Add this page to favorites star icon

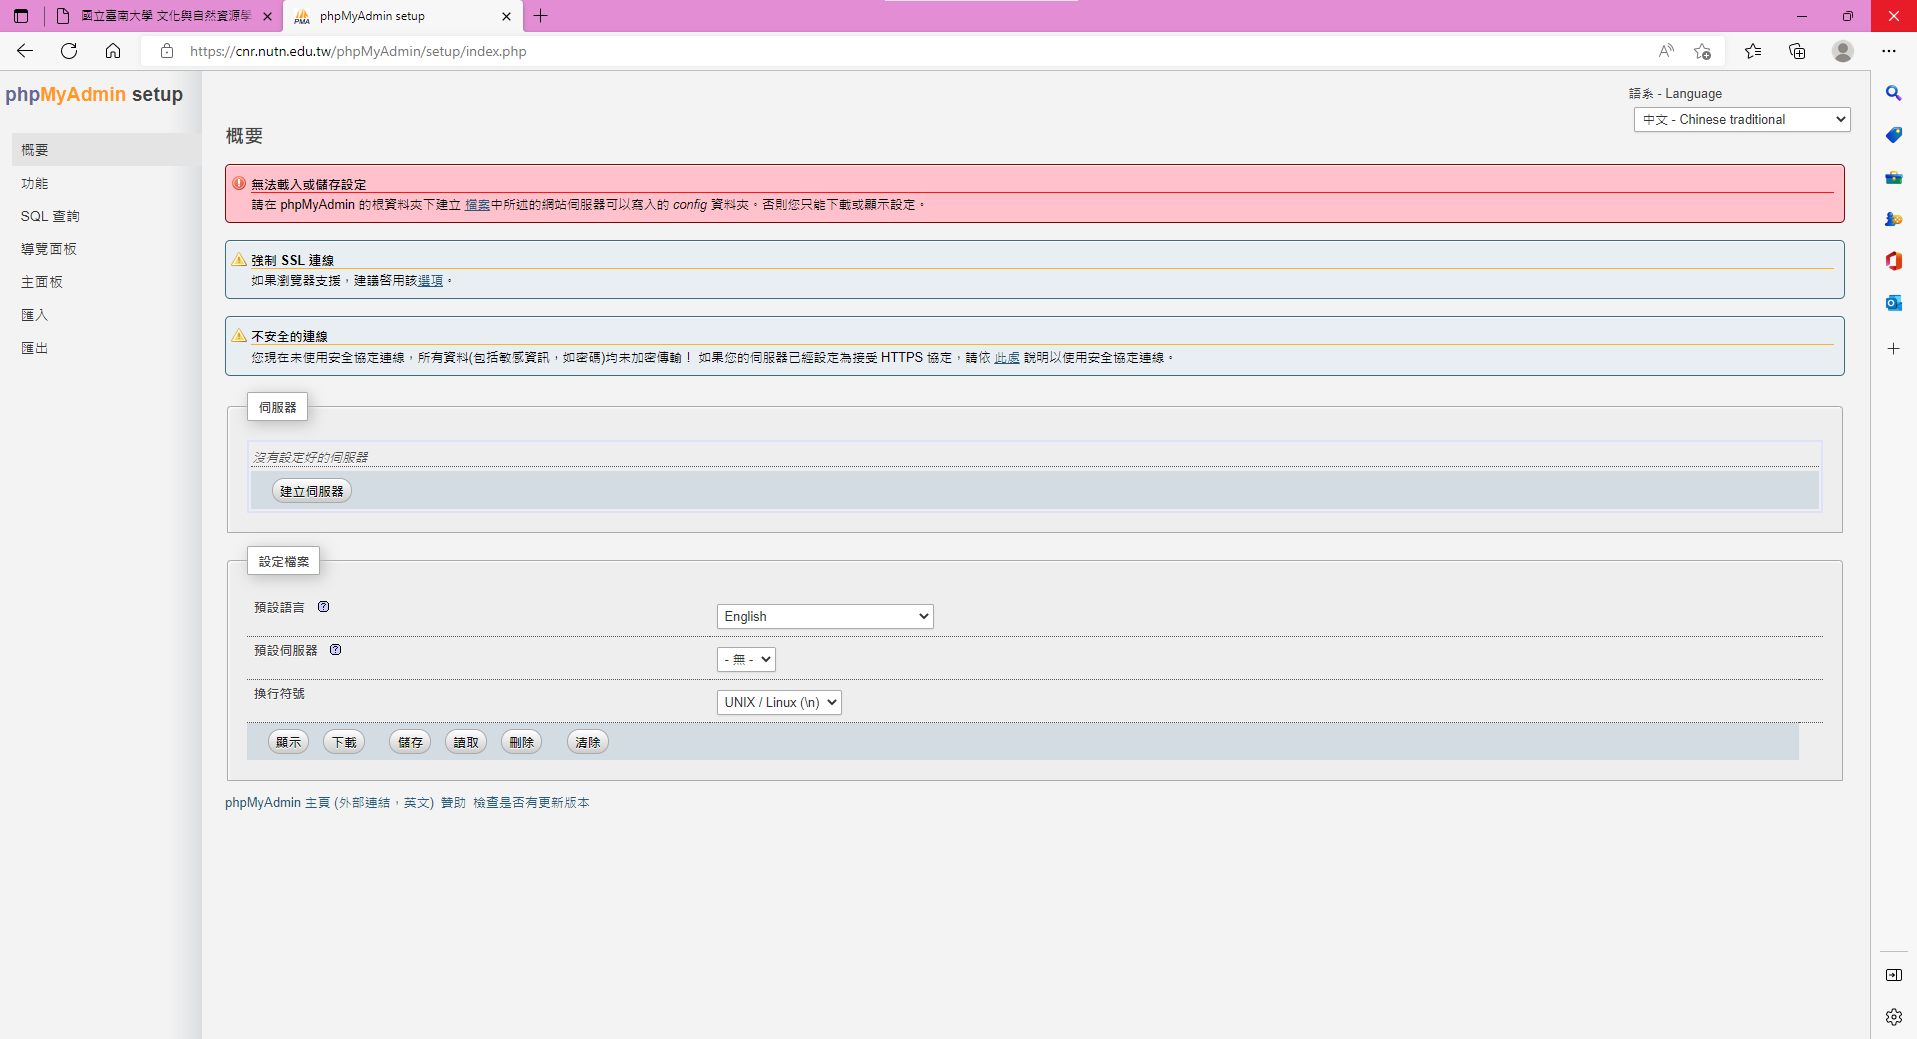1703,51
